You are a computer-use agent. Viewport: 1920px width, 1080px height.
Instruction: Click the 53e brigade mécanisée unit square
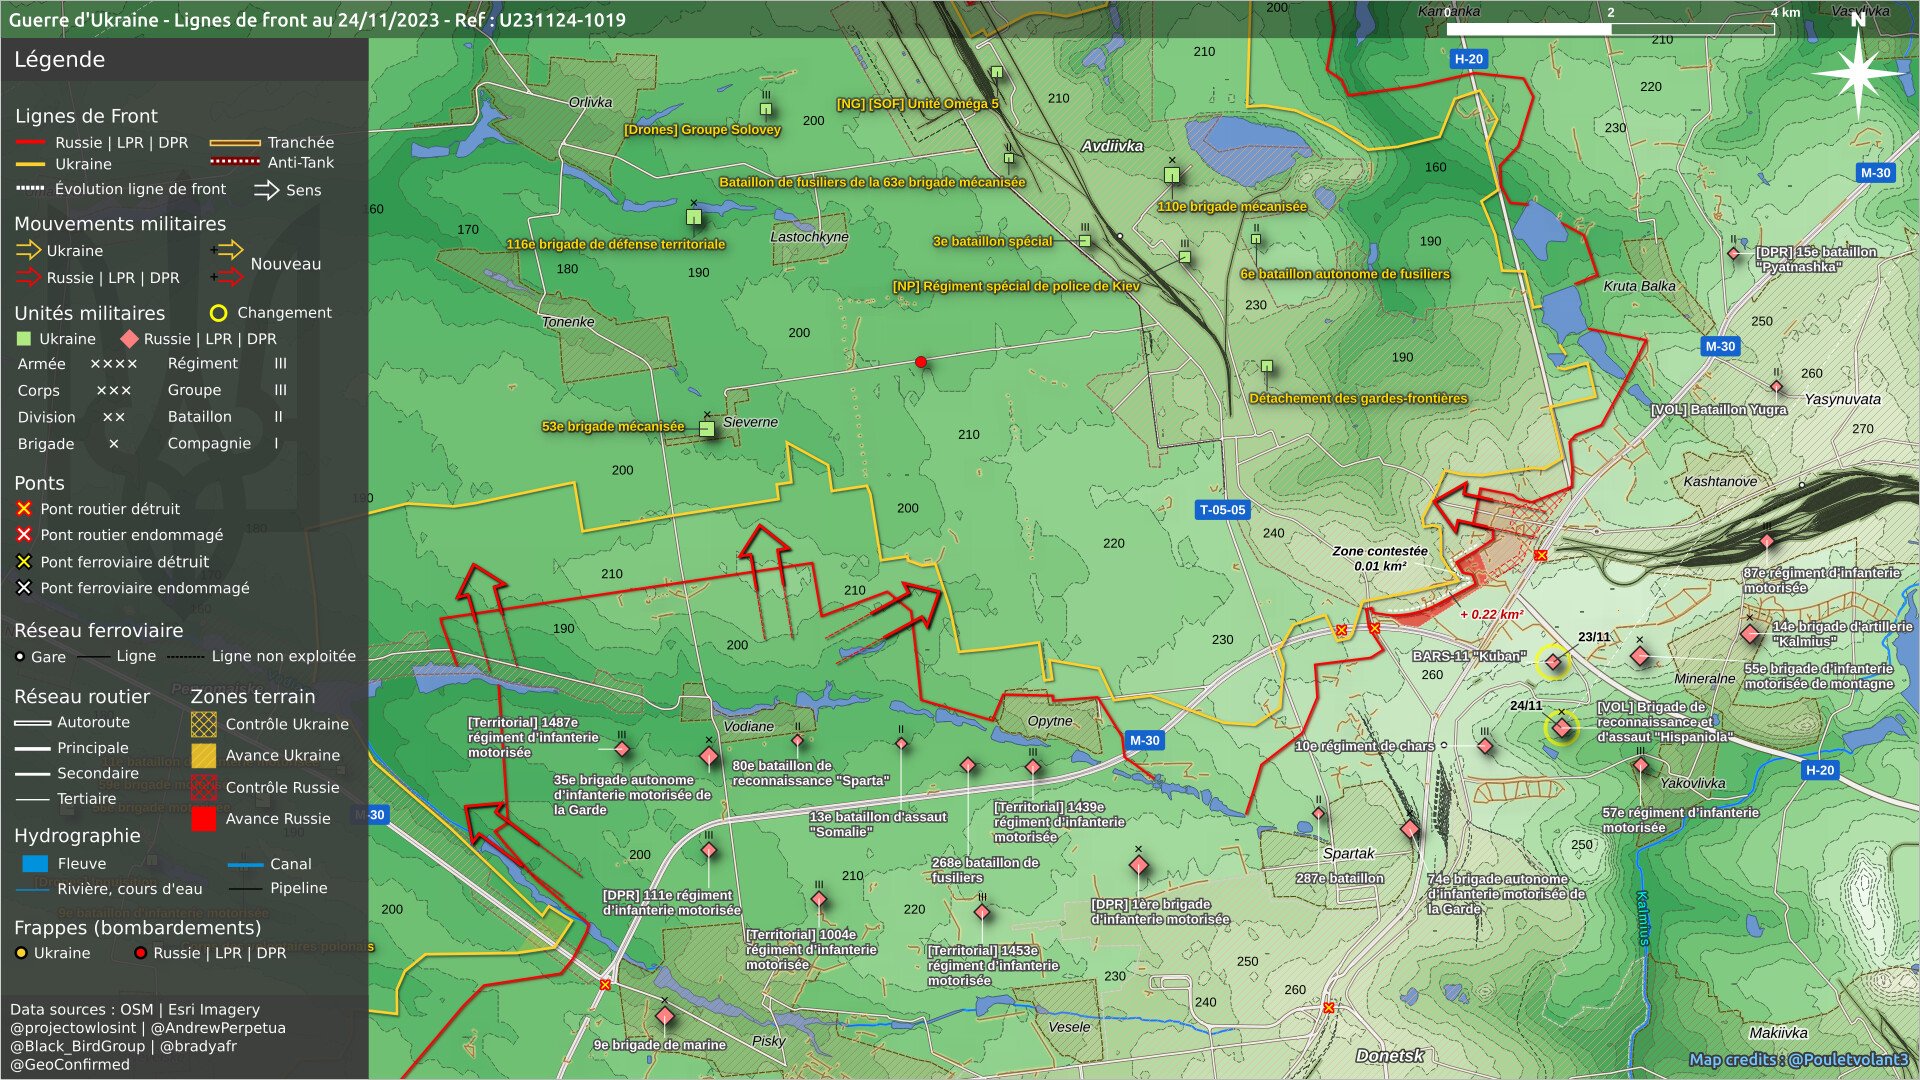[707, 429]
